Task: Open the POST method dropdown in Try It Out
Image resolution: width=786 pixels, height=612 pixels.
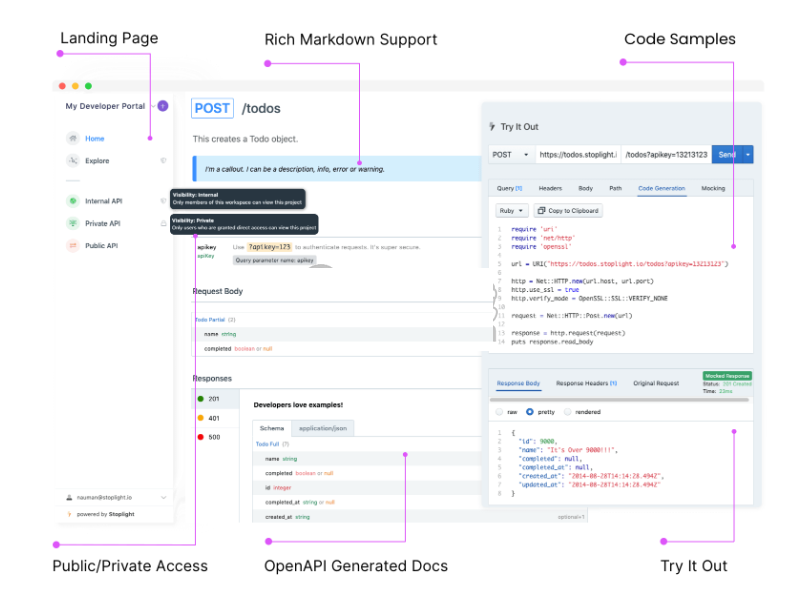Action: click(511, 154)
